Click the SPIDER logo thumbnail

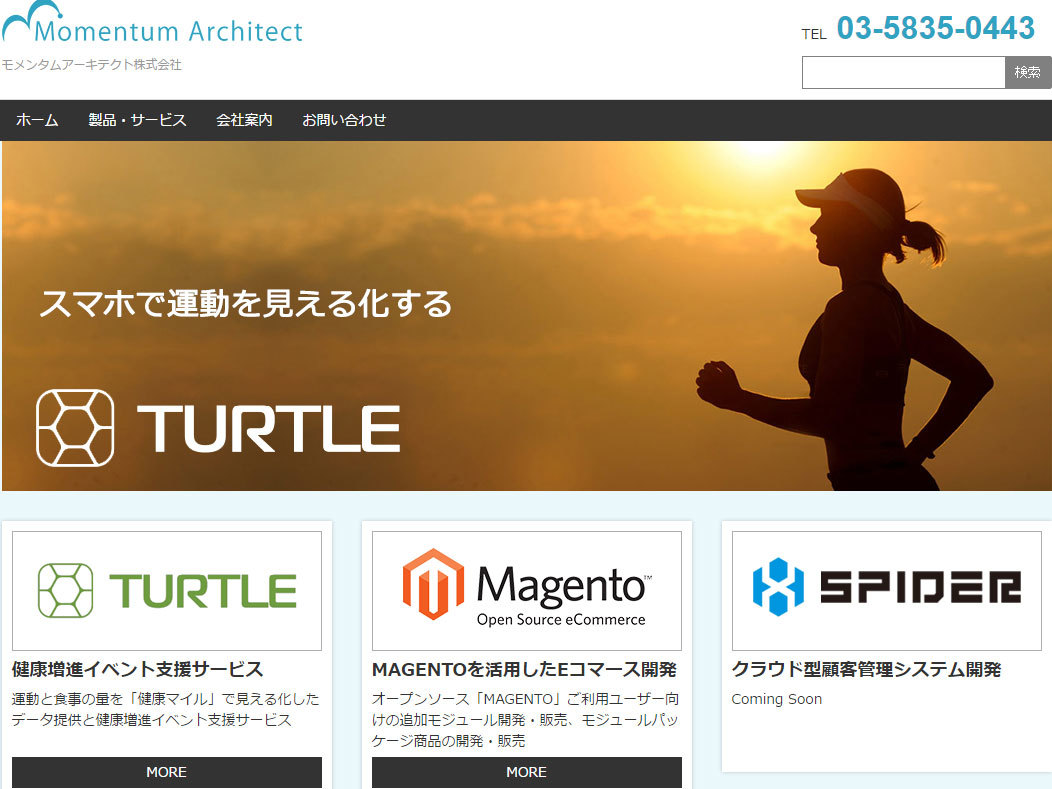coord(886,591)
